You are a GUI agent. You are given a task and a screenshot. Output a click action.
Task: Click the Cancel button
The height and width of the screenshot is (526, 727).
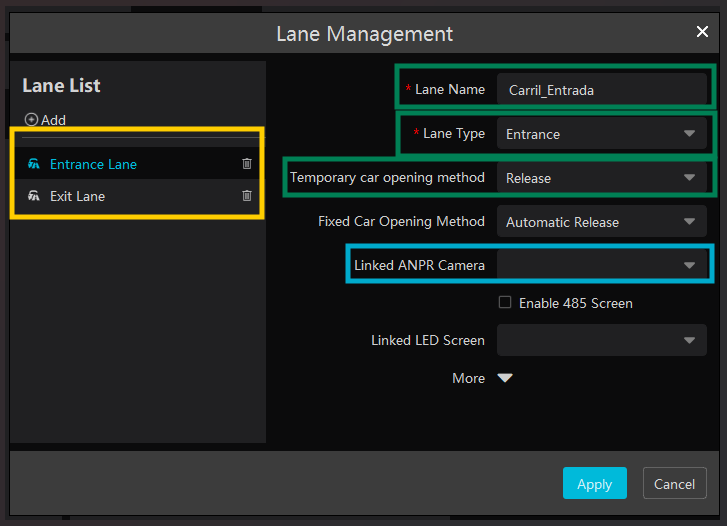(674, 484)
